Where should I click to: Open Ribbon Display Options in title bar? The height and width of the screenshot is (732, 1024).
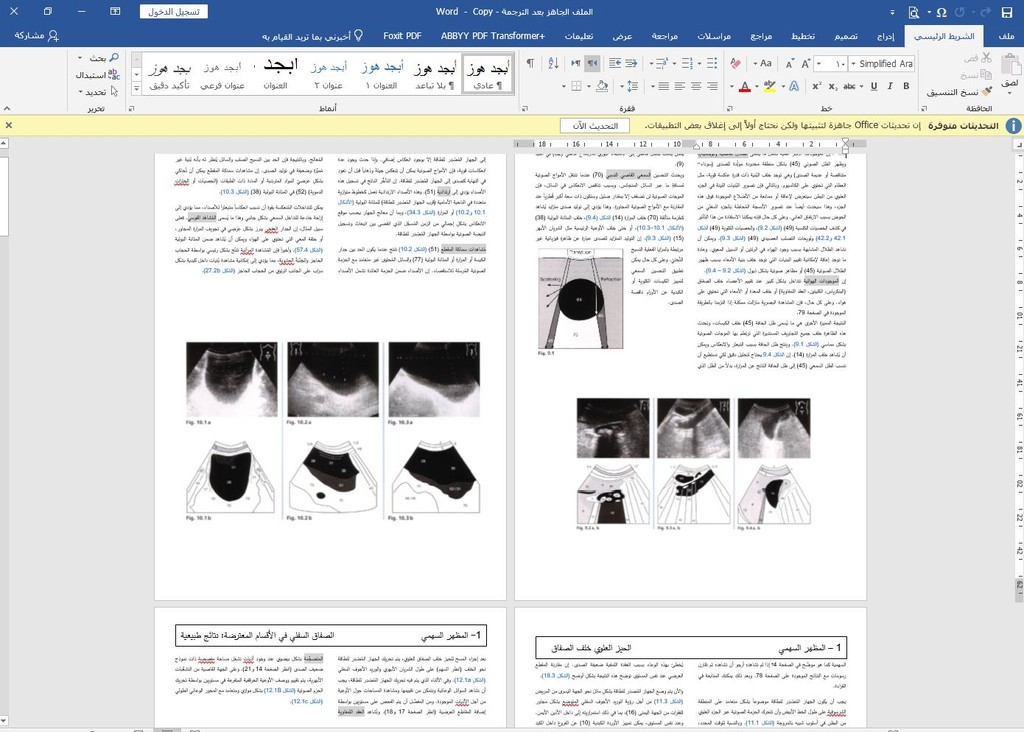point(115,12)
